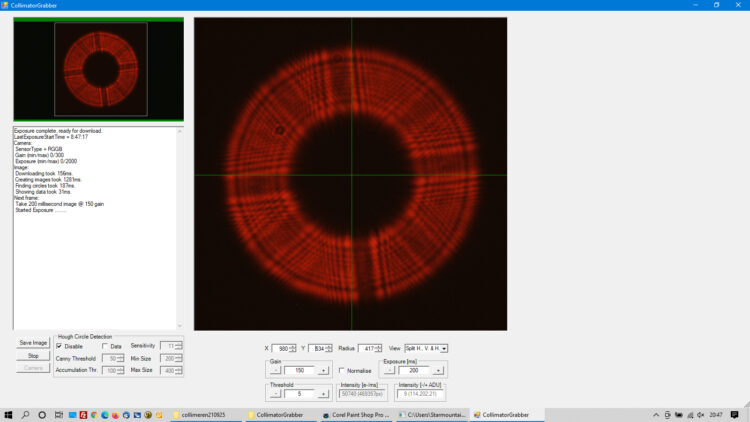Click the 'Hough Circle Detection' group label
The image size is (750, 422).
85,336
